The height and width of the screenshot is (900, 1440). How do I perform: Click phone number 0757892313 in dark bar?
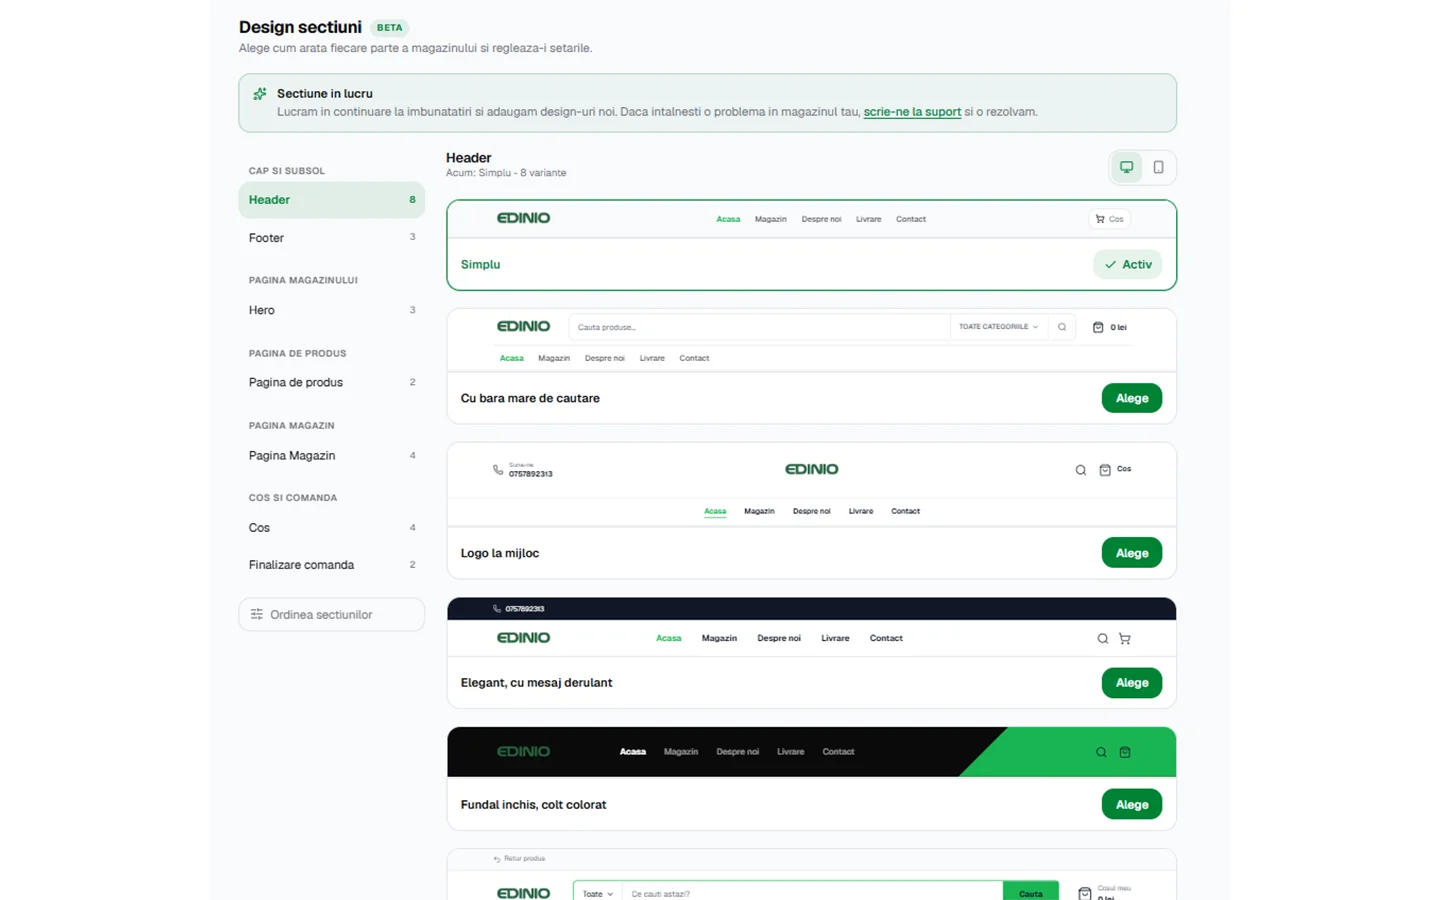tap(525, 608)
